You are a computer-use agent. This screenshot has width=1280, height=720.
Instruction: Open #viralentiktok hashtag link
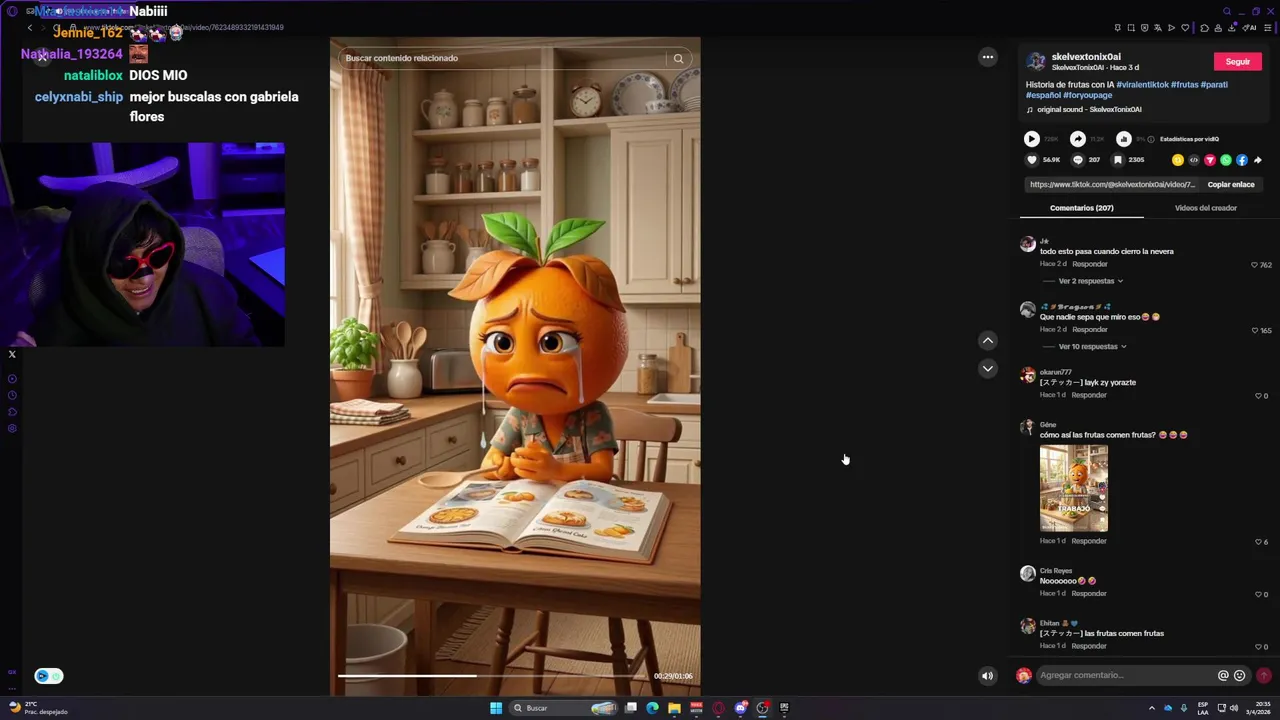click(x=1142, y=85)
